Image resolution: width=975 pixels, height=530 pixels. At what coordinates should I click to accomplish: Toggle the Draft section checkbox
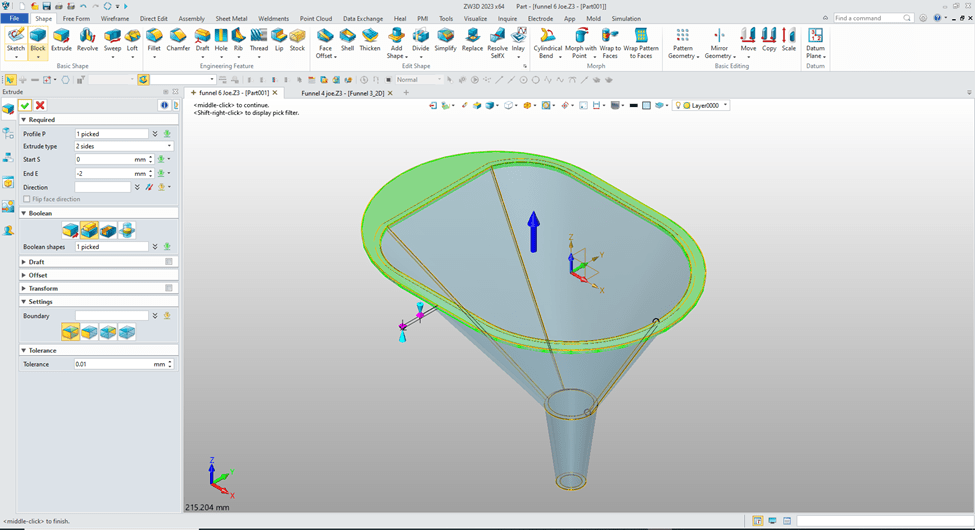tap(169, 262)
